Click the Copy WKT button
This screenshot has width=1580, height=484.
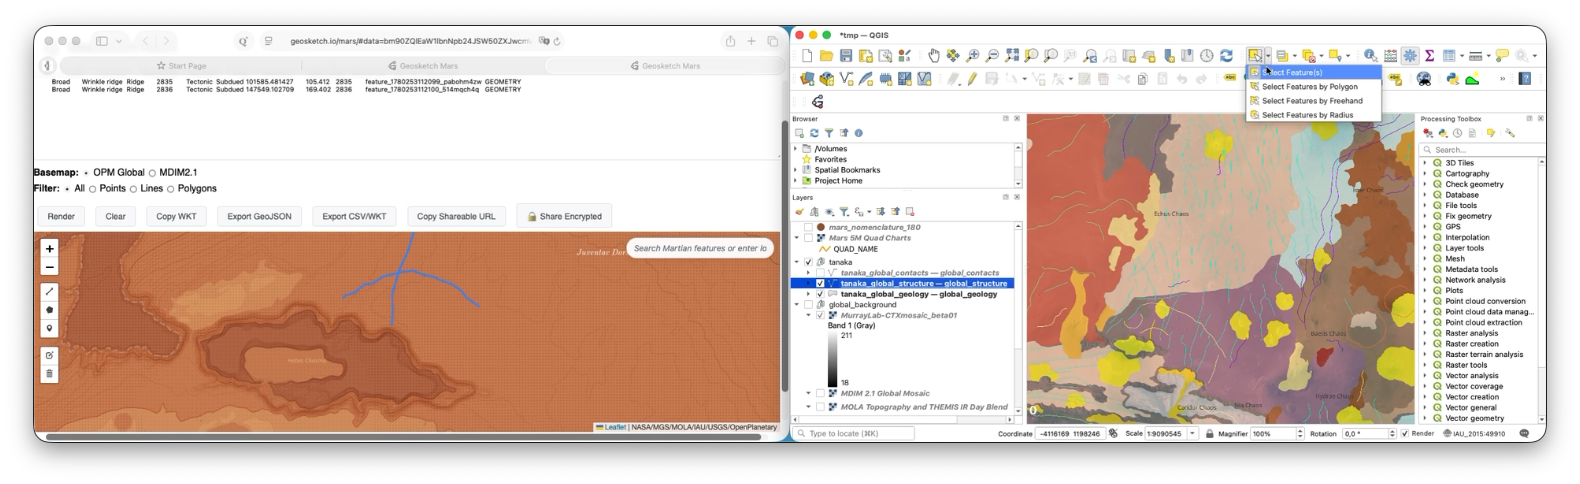(176, 216)
